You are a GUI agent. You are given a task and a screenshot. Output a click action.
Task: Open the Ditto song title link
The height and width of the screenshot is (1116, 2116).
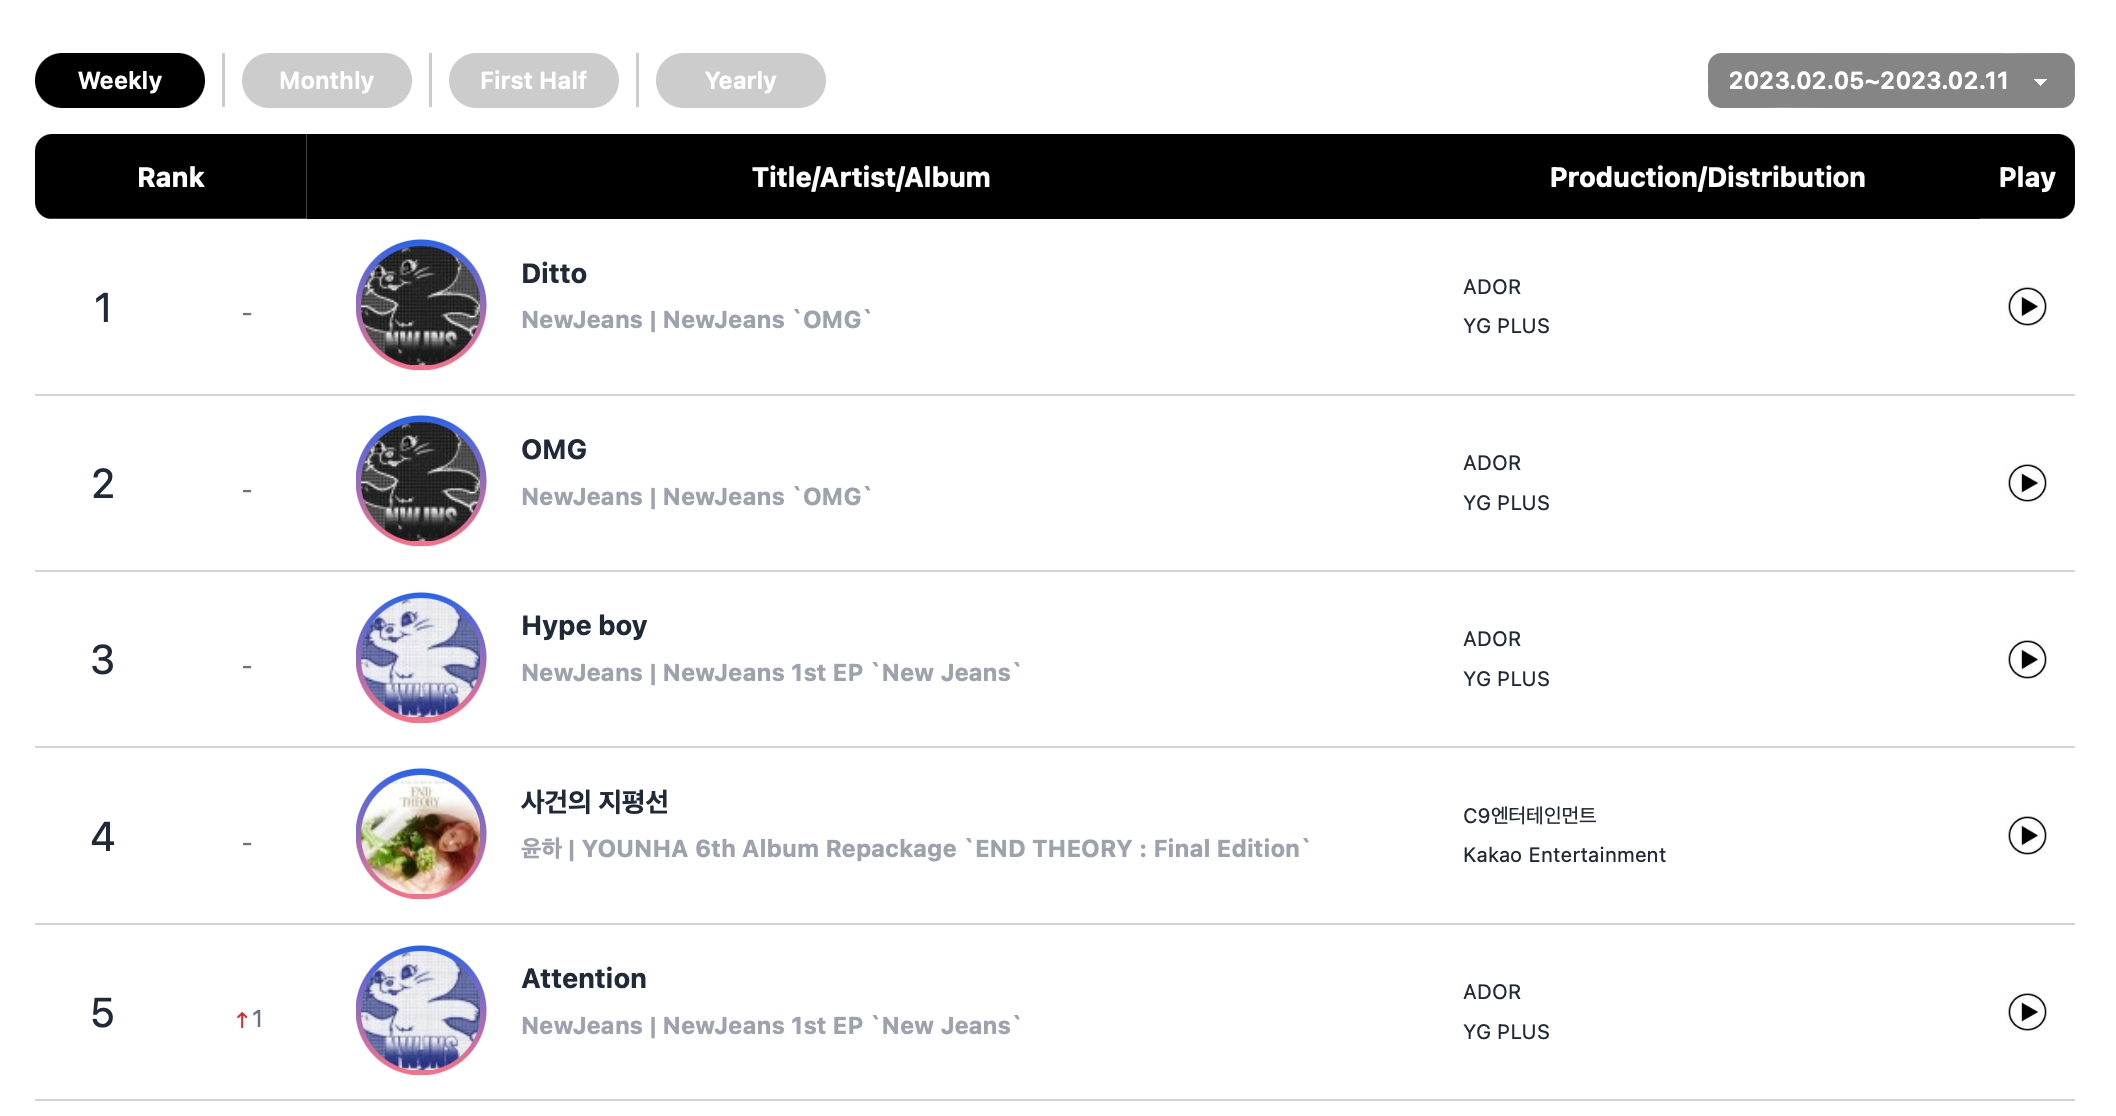[x=554, y=273]
